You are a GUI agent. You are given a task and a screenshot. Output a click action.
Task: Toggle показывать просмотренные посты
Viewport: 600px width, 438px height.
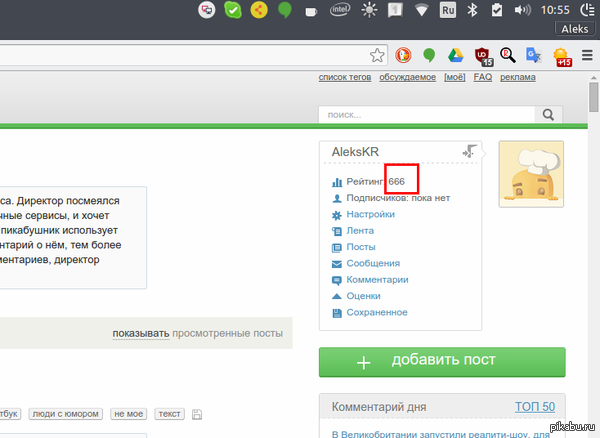(x=140, y=333)
